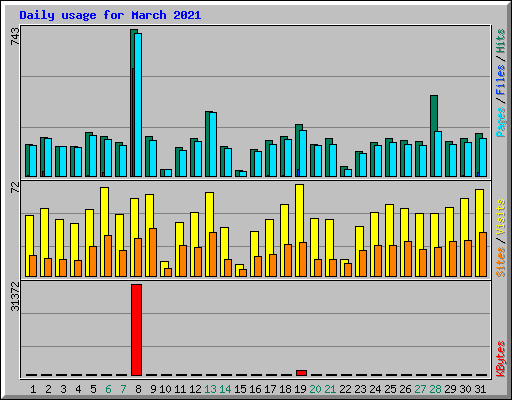Click the orange sites bar for day 13
512x400 pixels.
[x=213, y=254]
